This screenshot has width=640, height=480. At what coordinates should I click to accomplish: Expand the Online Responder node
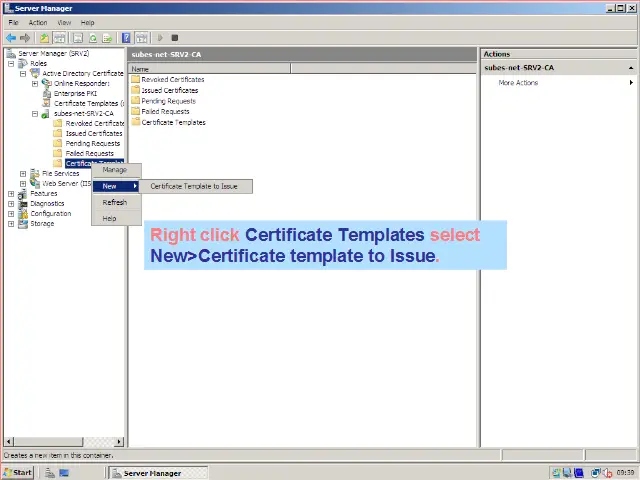click(35, 83)
